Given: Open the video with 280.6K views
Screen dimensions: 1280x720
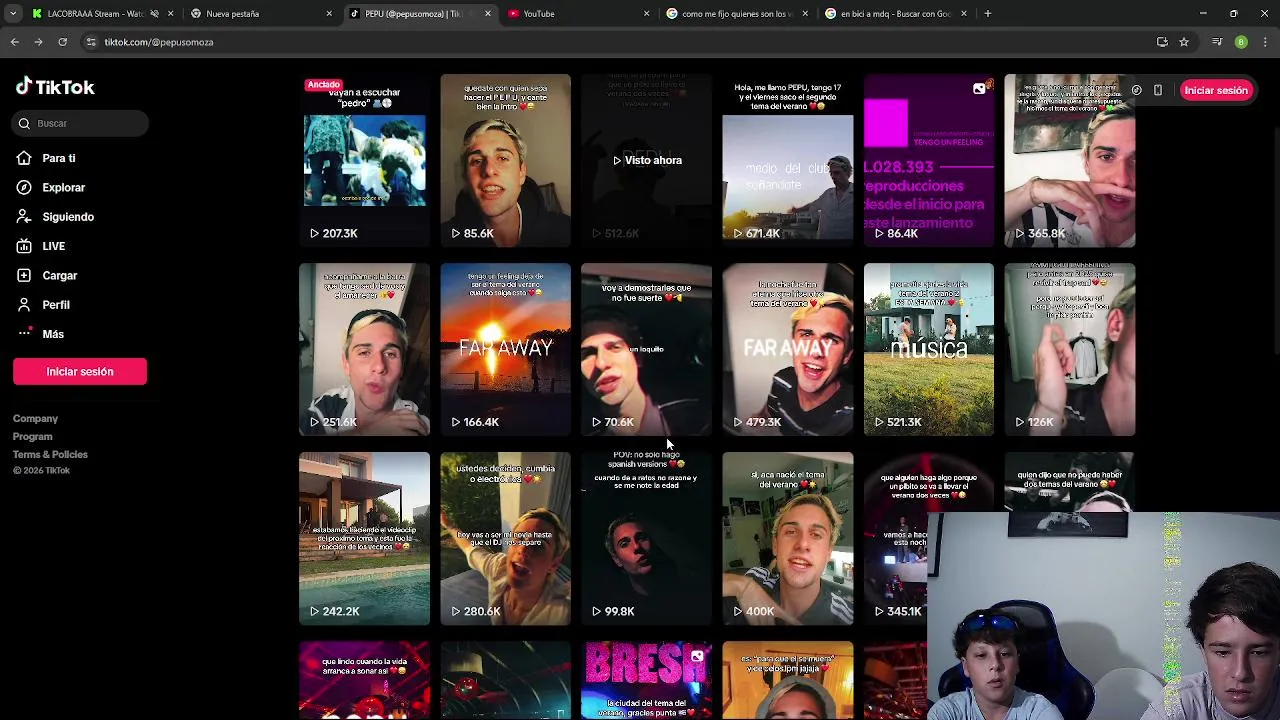Looking at the screenshot, I should pyautogui.click(x=505, y=538).
